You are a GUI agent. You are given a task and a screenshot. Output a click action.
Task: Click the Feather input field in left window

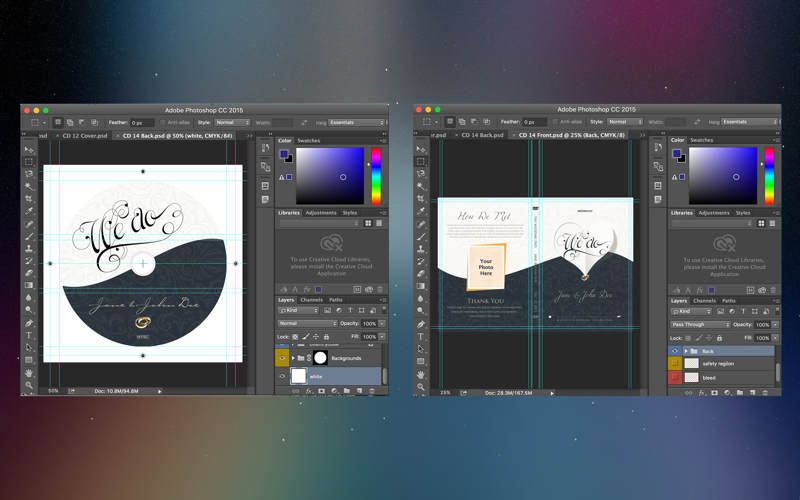(x=142, y=123)
